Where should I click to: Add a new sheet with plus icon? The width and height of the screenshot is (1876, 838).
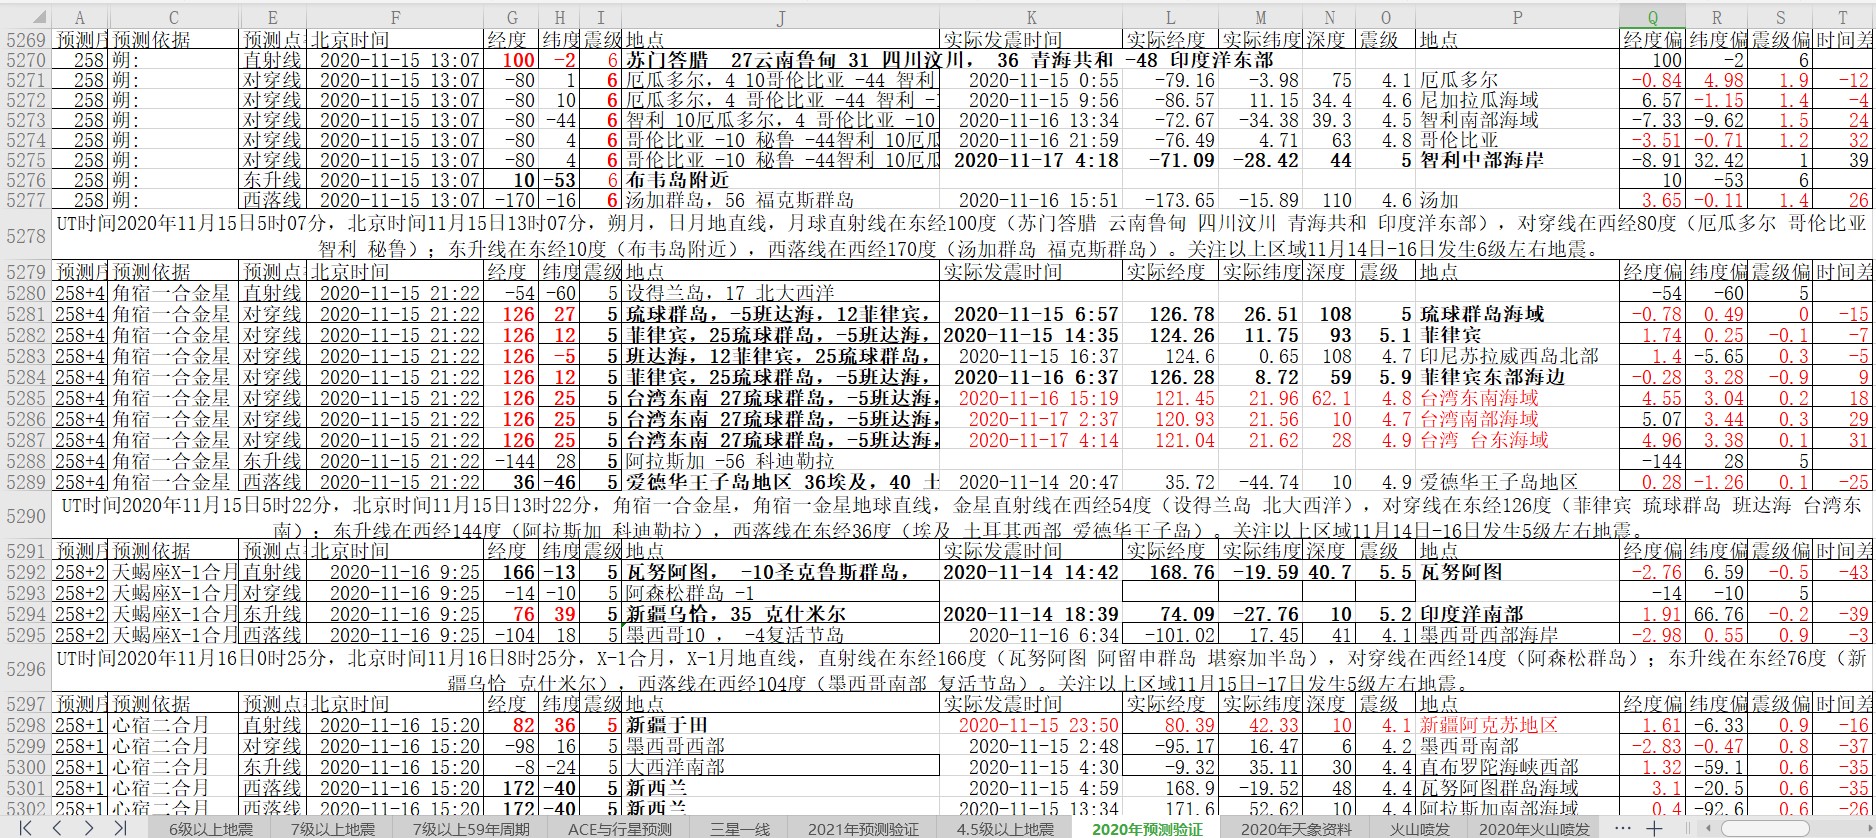1654,828
